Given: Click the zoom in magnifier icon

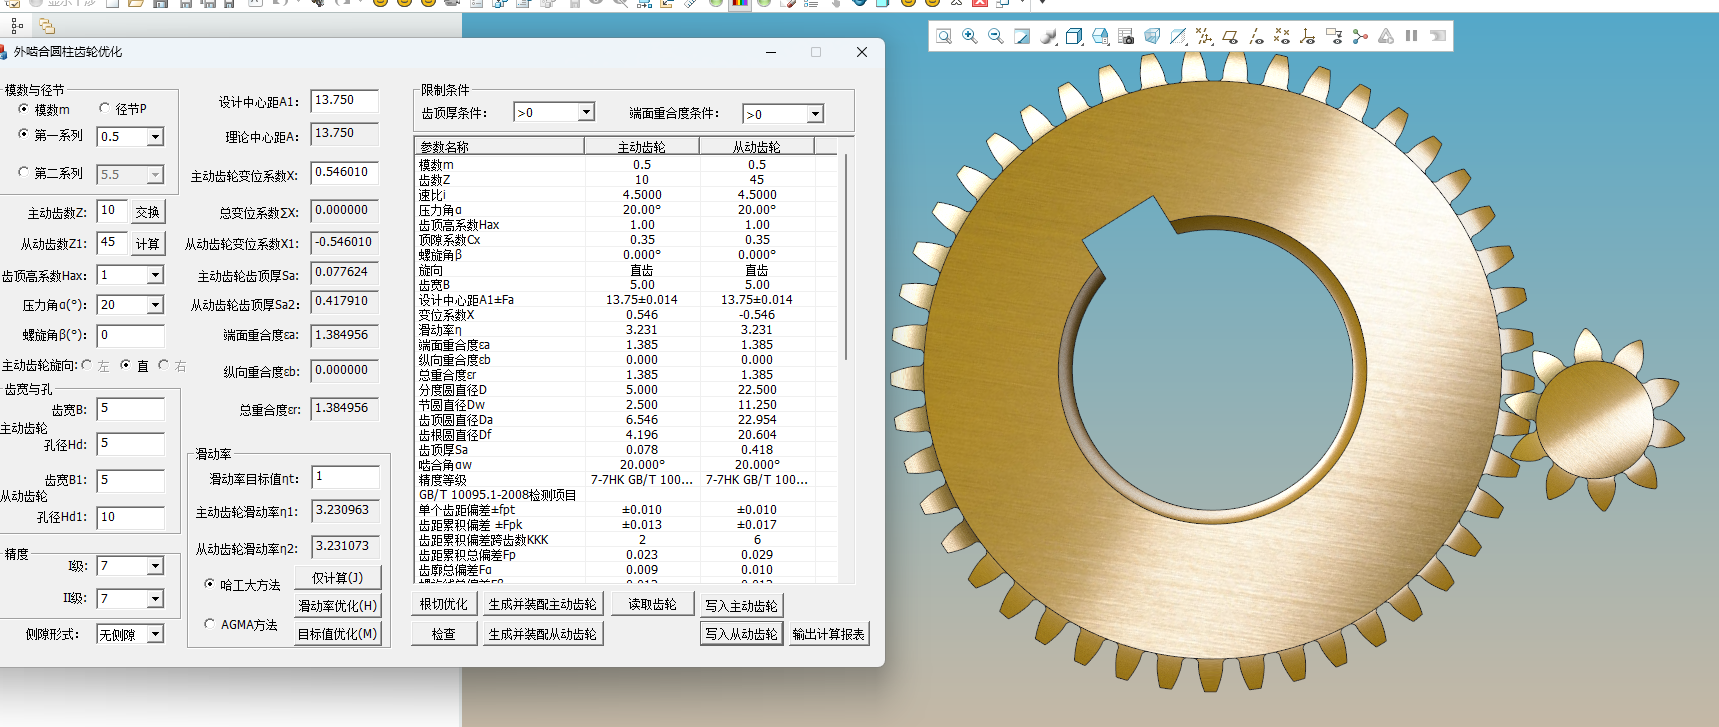Looking at the screenshot, I should click(x=969, y=36).
